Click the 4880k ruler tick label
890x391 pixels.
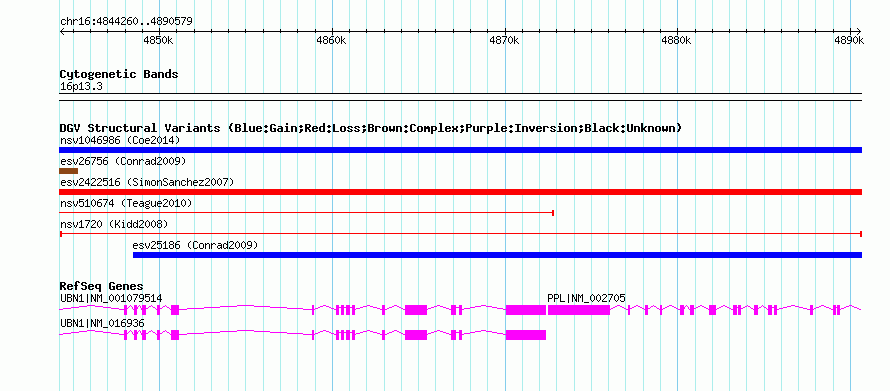677,41
